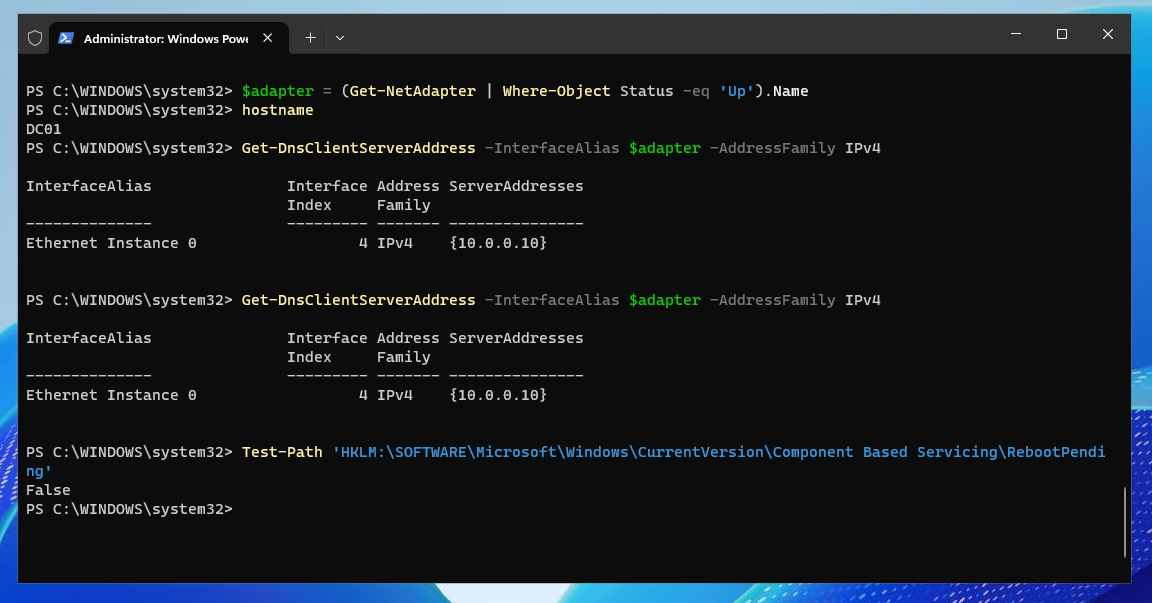Click the 'DC01' hostname output
Image resolution: width=1152 pixels, height=603 pixels.
click(x=43, y=129)
